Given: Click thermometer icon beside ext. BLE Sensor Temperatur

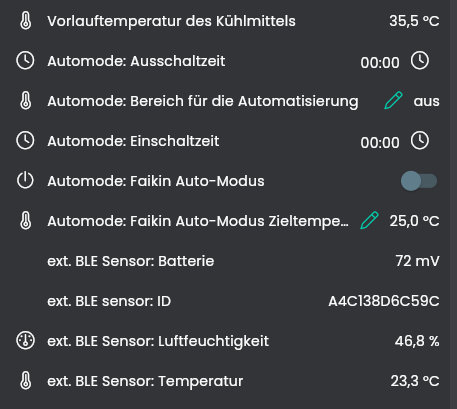Looking at the screenshot, I should pyautogui.click(x=26, y=381).
